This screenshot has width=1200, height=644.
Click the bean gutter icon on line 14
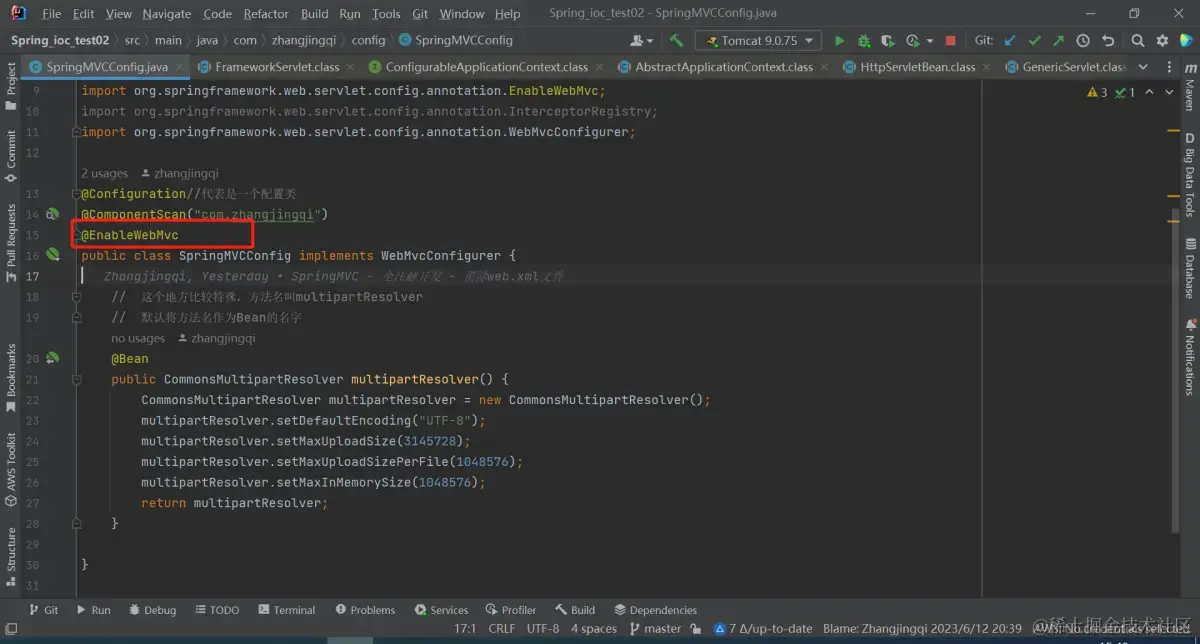click(x=52, y=214)
